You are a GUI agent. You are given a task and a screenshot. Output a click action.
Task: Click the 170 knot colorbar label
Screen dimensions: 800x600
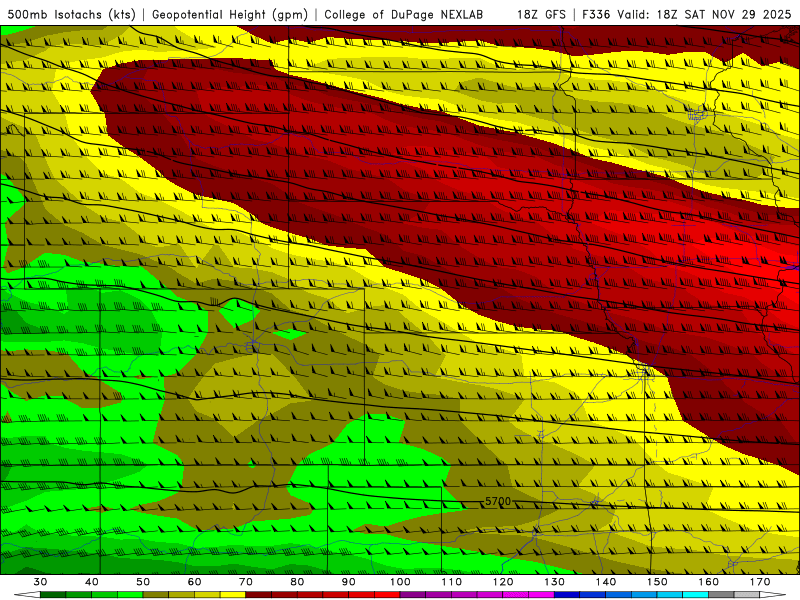point(760,582)
